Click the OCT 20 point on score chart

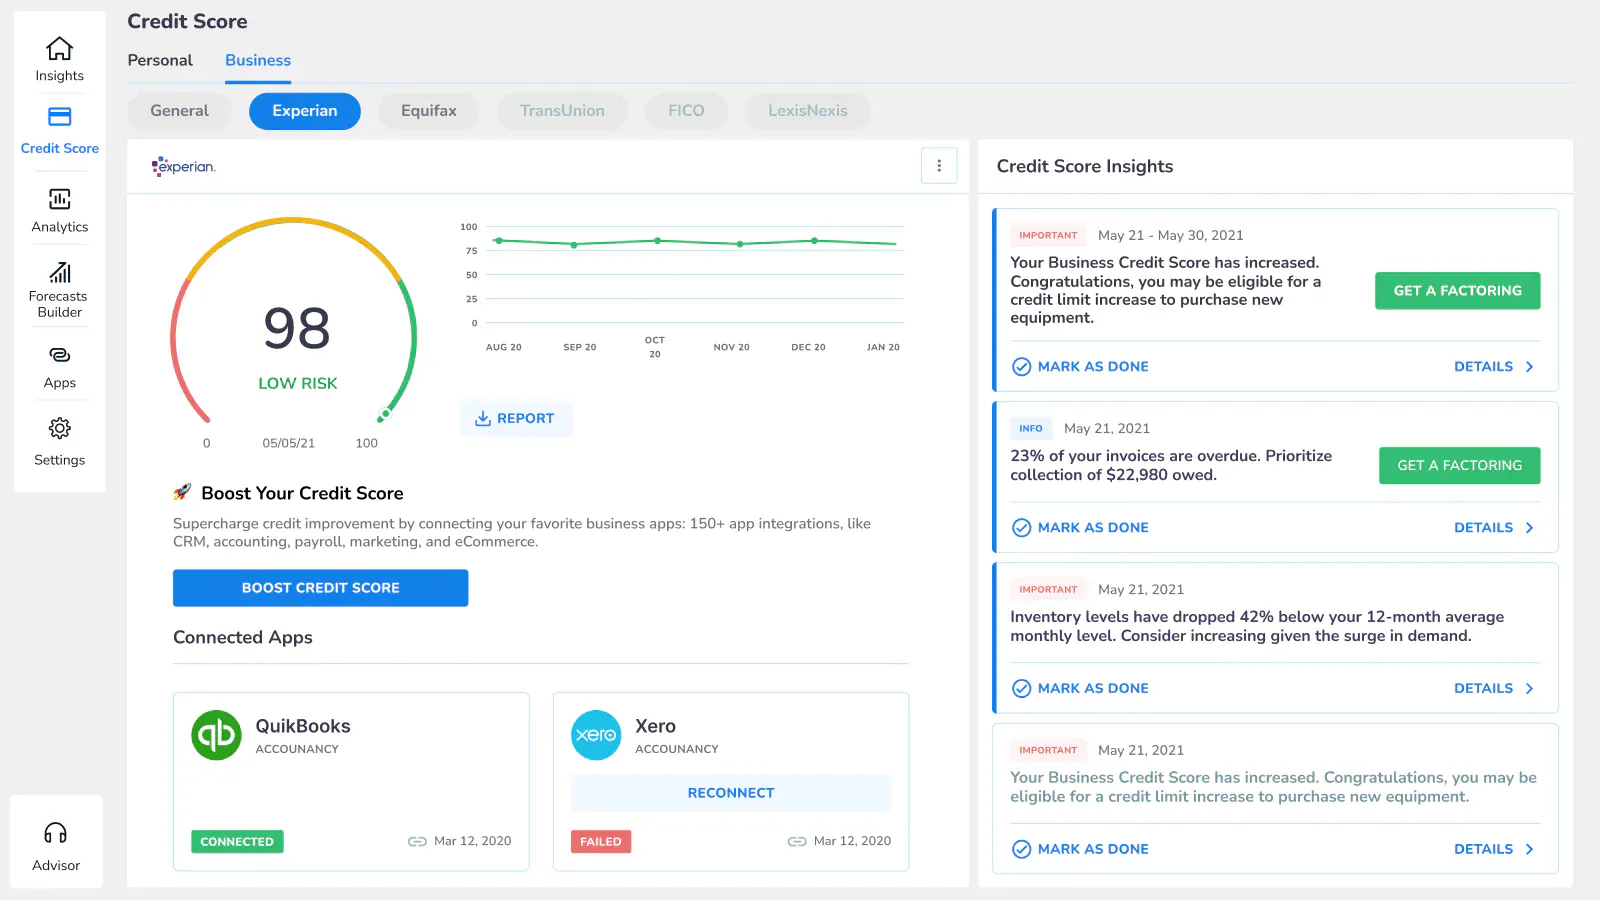click(657, 240)
